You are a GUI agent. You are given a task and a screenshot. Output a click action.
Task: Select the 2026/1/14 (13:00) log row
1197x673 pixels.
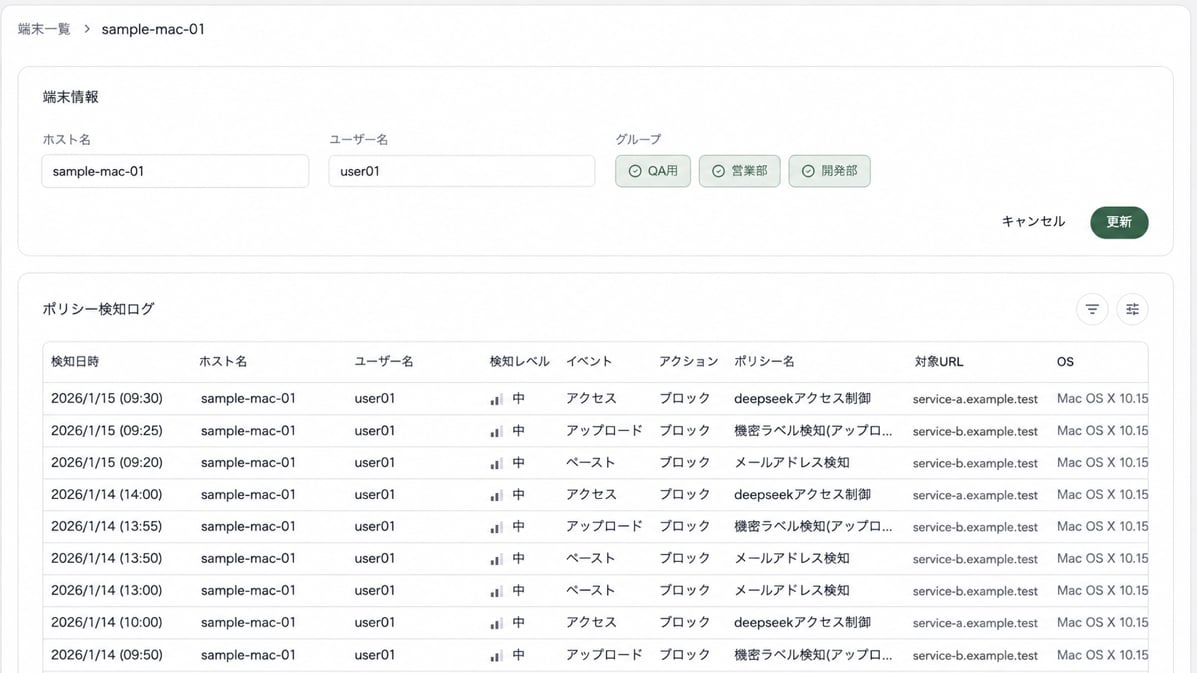595,591
